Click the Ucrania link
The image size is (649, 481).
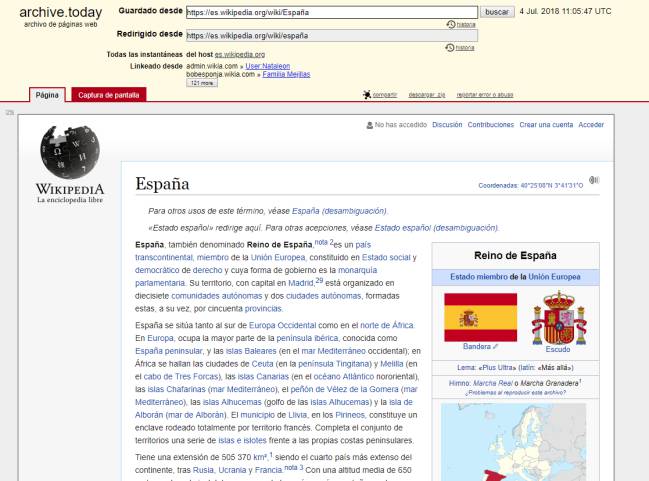coord(232,470)
